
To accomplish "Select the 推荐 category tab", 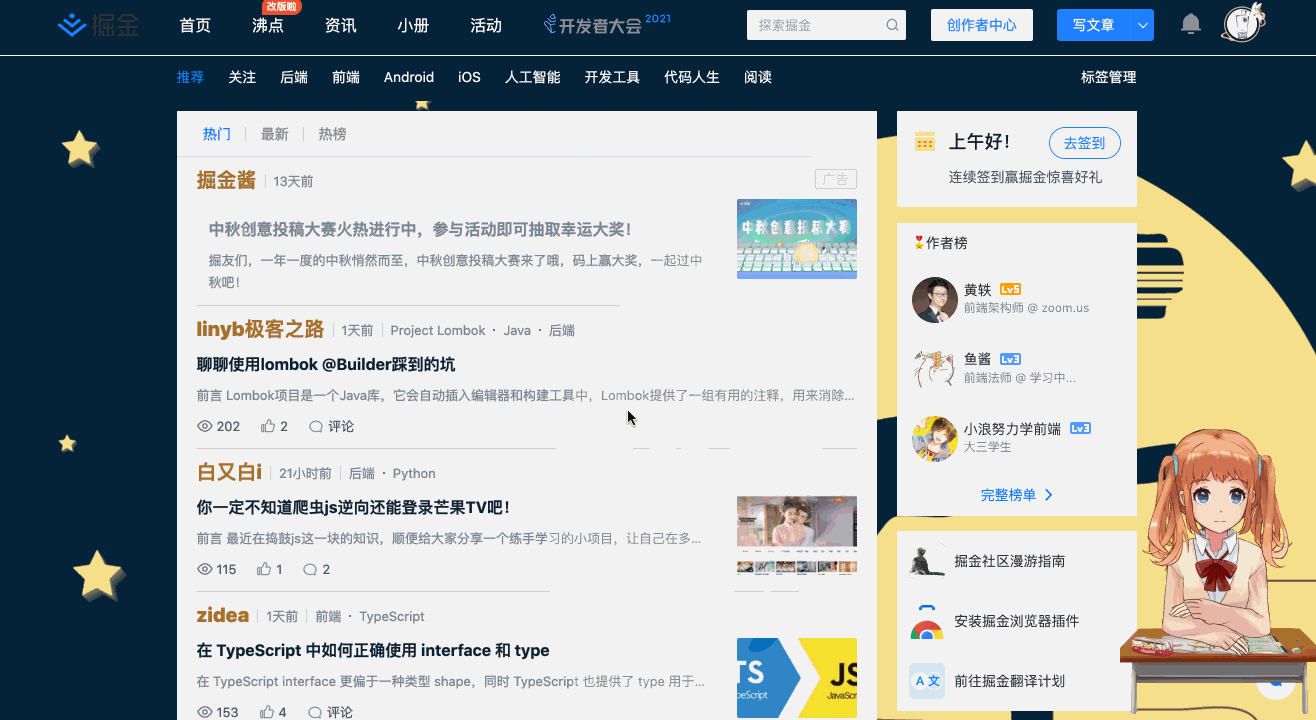I will [x=190, y=77].
